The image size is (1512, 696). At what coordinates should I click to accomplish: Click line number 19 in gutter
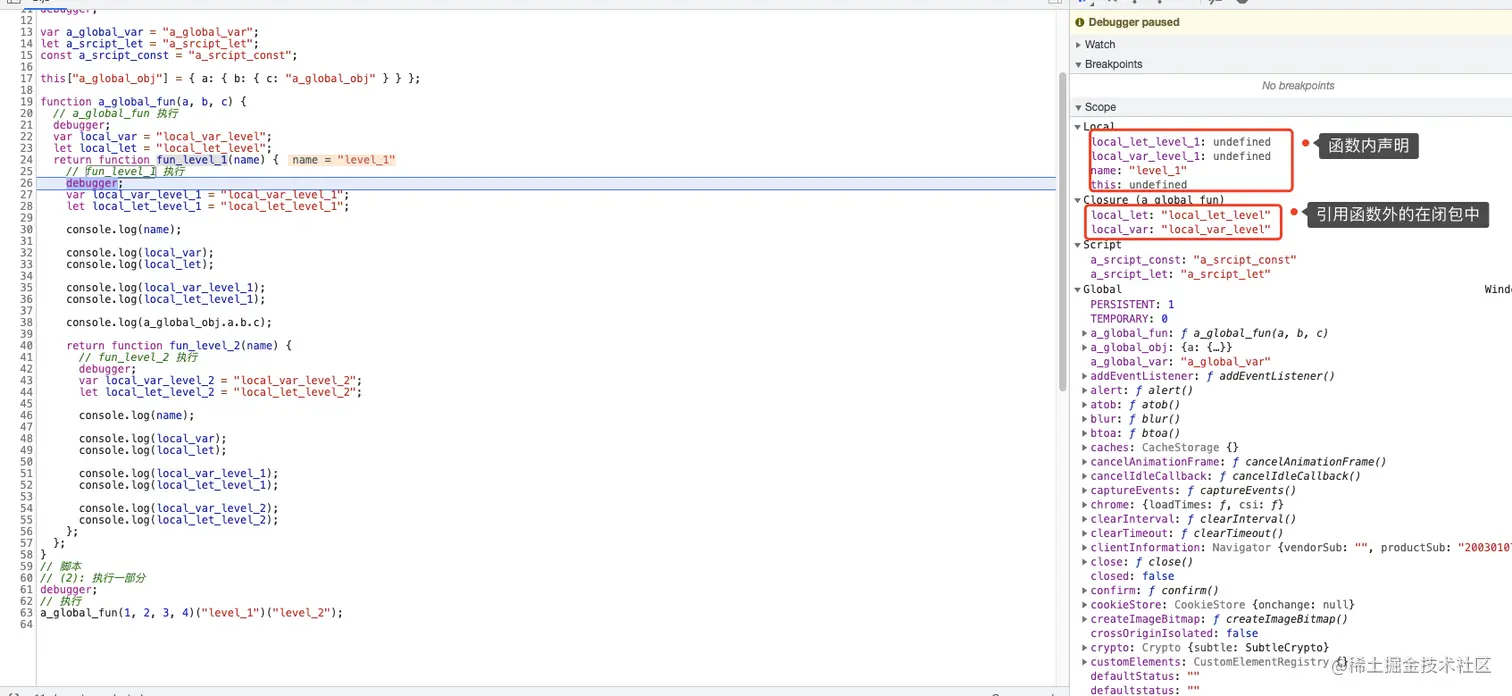click(x=27, y=102)
